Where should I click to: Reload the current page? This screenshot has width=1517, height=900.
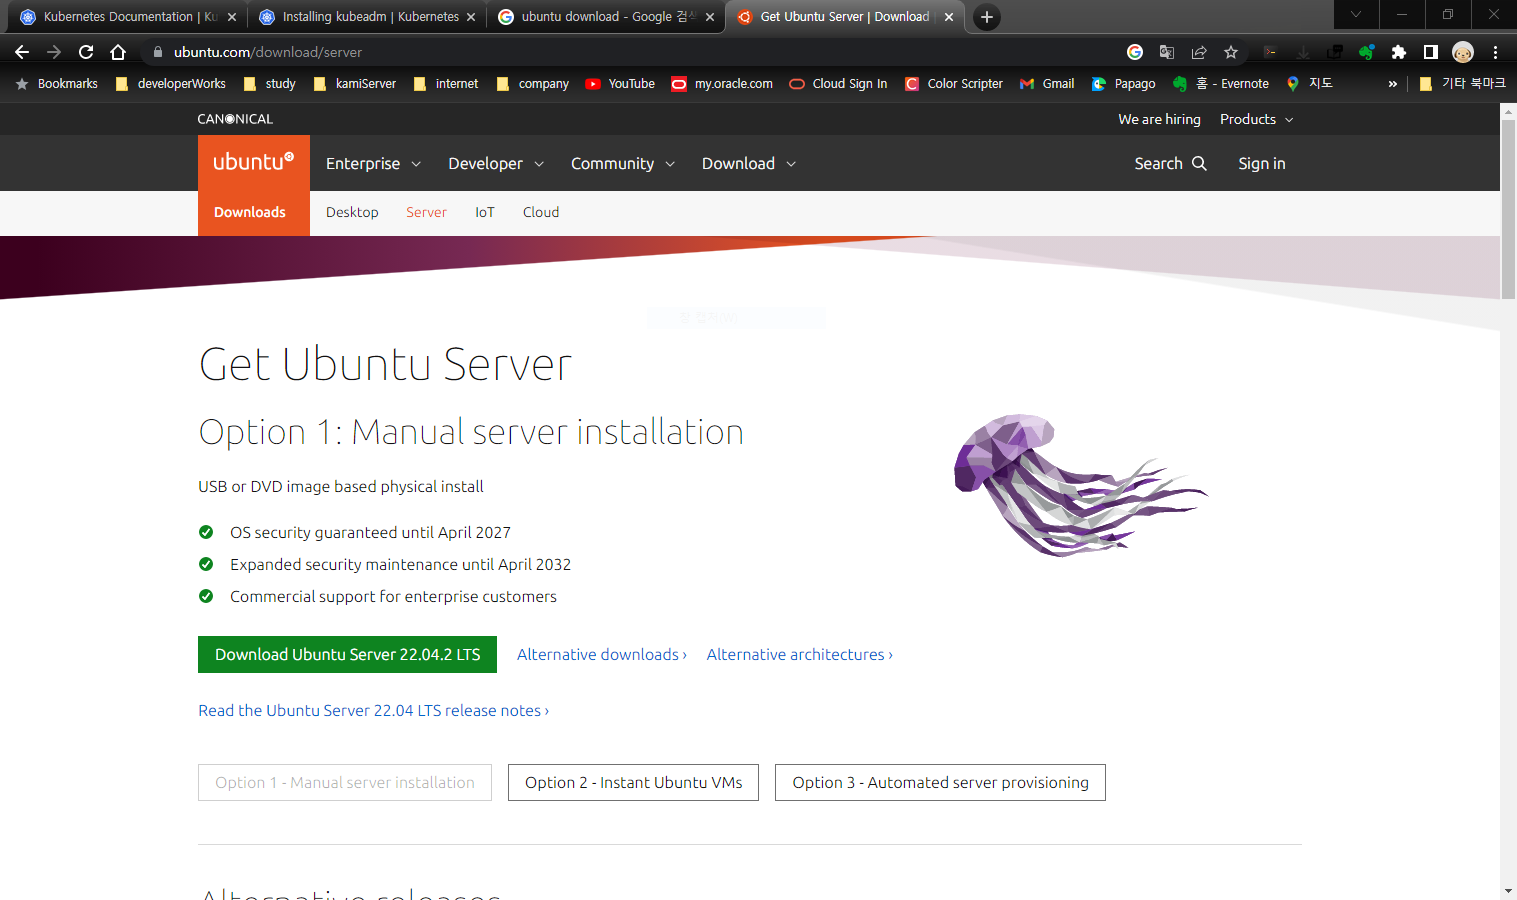86,52
